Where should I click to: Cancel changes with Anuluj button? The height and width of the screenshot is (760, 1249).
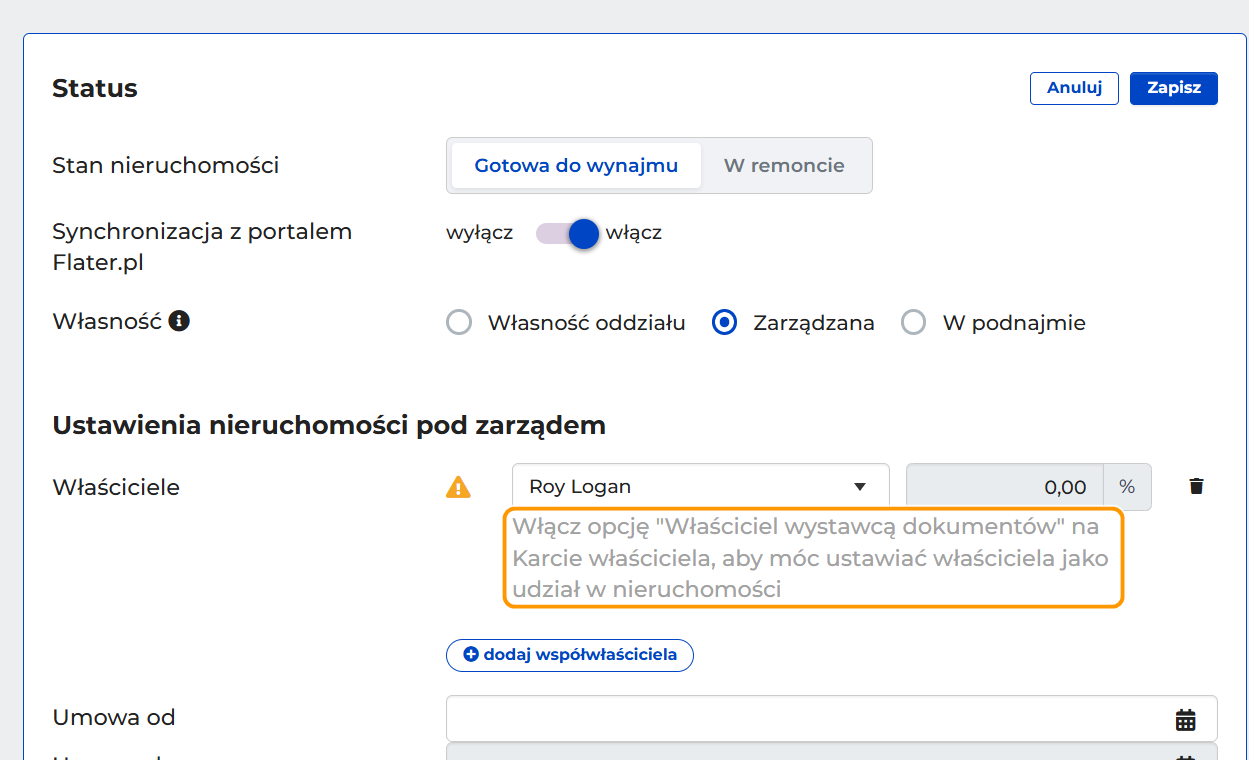coord(1074,88)
